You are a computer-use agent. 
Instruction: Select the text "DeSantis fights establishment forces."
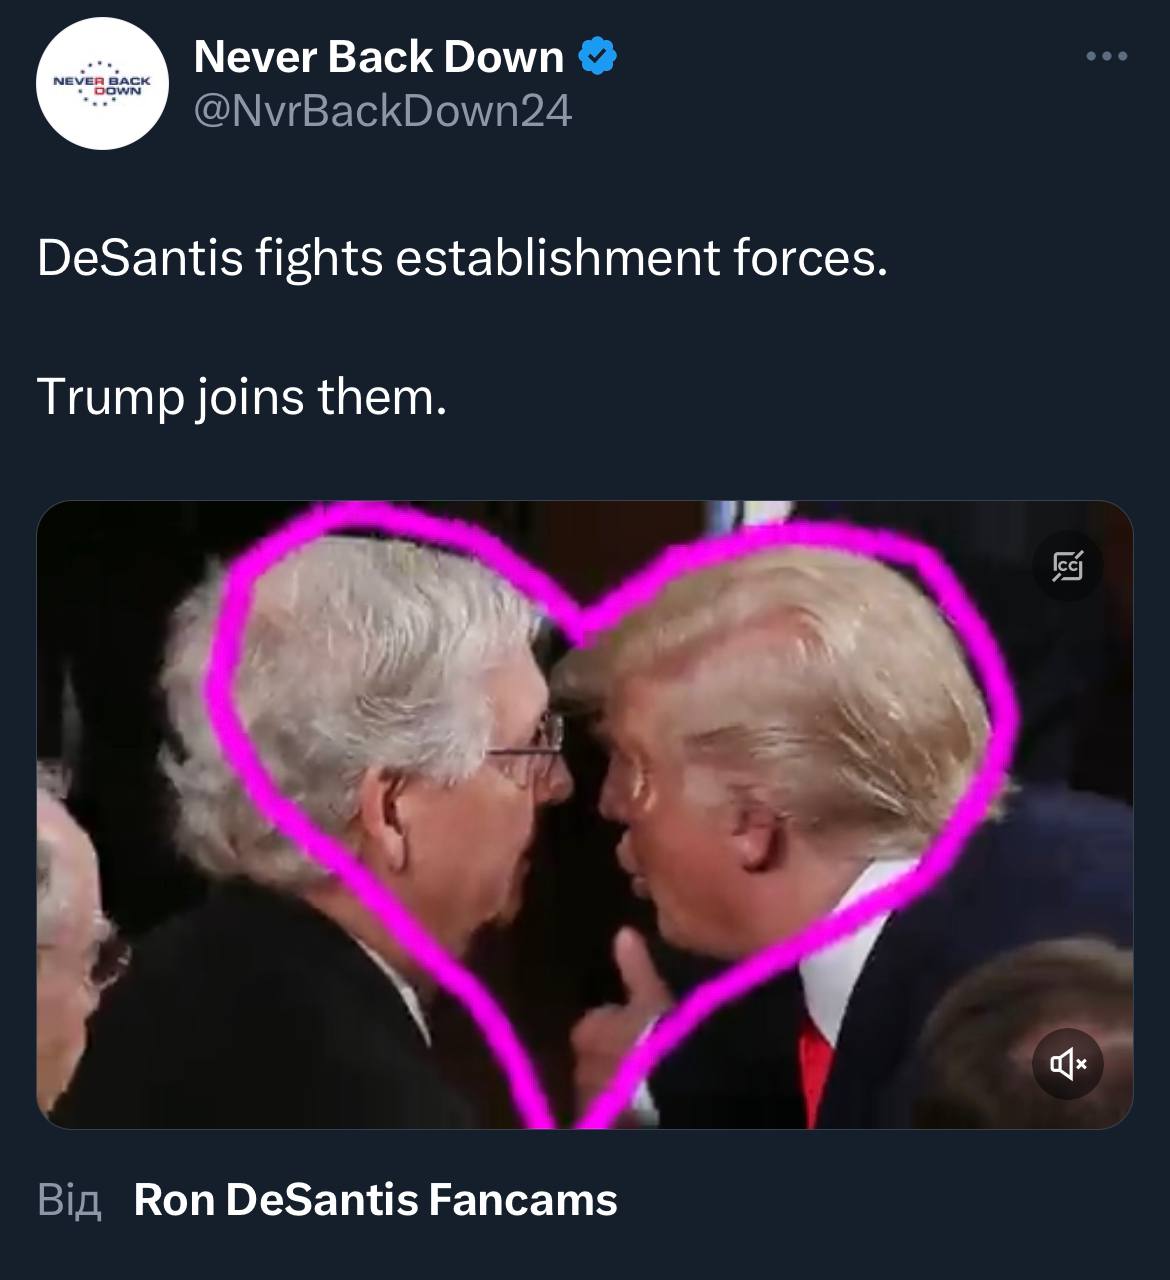pyautogui.click(x=462, y=258)
